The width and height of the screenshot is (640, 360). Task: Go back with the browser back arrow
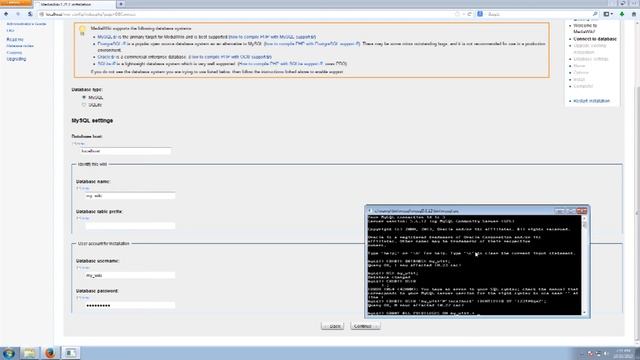click(6, 14)
